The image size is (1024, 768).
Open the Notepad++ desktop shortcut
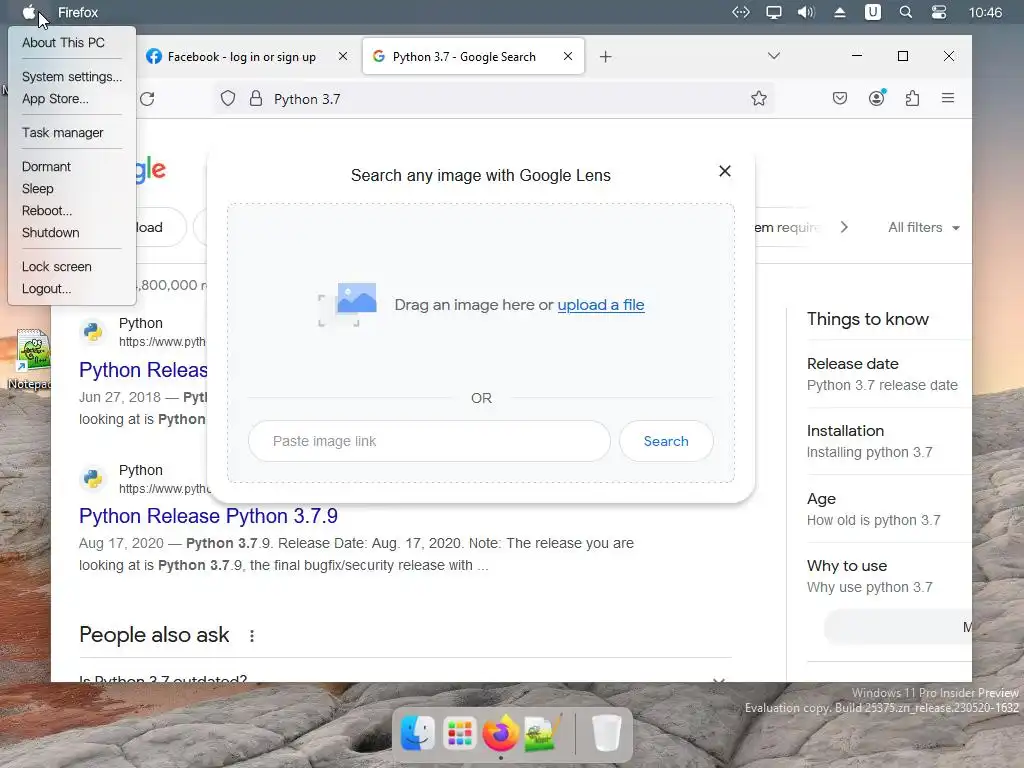pyautogui.click(x=33, y=359)
